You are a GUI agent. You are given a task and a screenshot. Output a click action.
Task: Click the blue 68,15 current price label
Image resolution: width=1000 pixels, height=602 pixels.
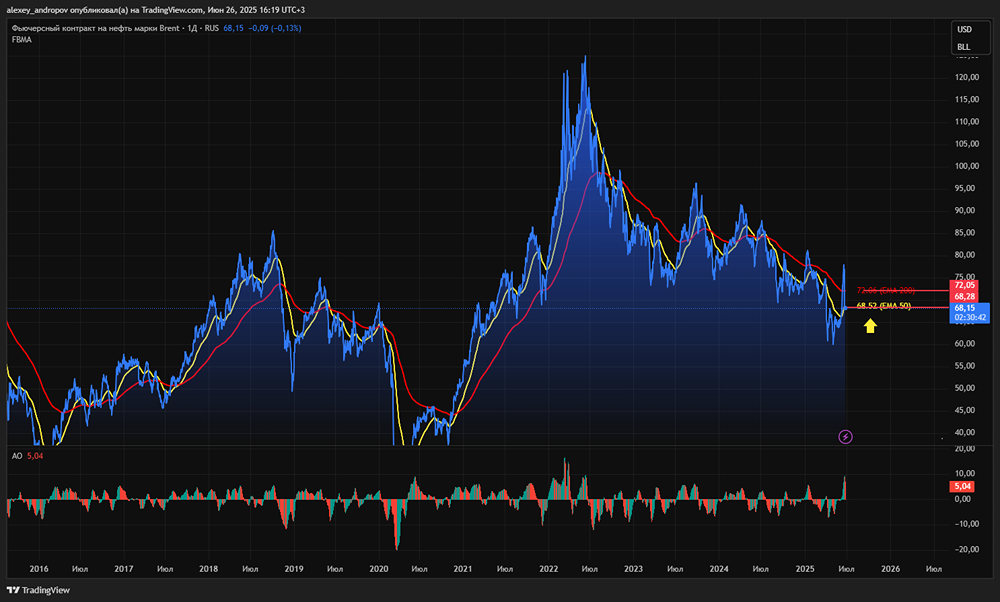pyautogui.click(x=964, y=308)
